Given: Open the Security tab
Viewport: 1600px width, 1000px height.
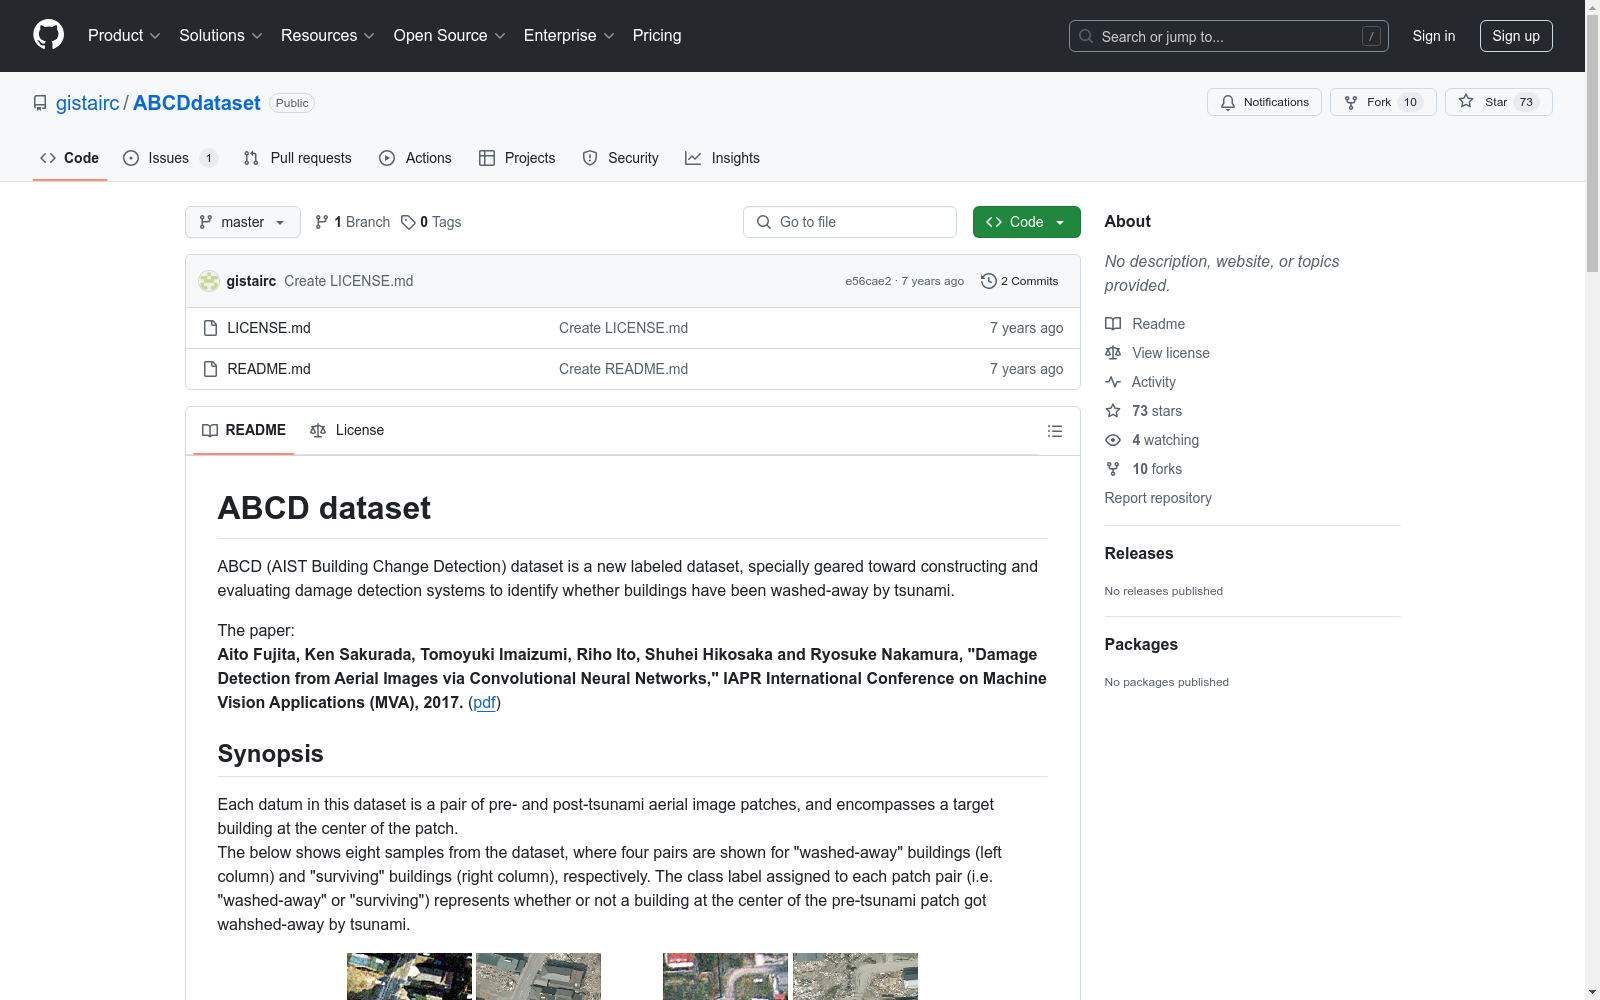Looking at the screenshot, I should (633, 158).
